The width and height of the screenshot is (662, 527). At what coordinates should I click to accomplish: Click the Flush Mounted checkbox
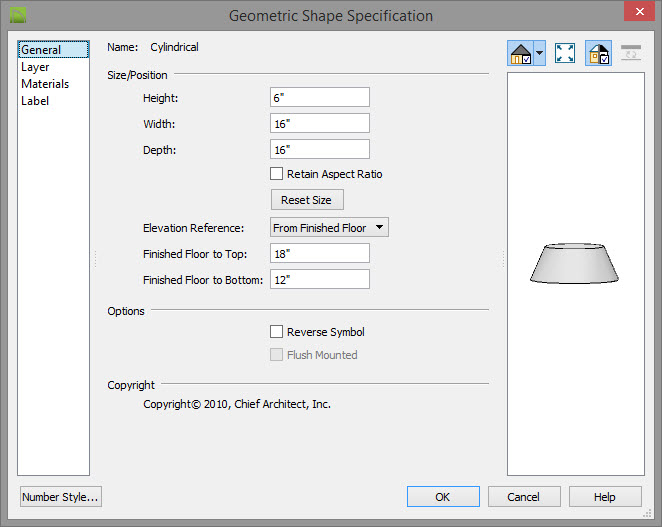tap(277, 354)
